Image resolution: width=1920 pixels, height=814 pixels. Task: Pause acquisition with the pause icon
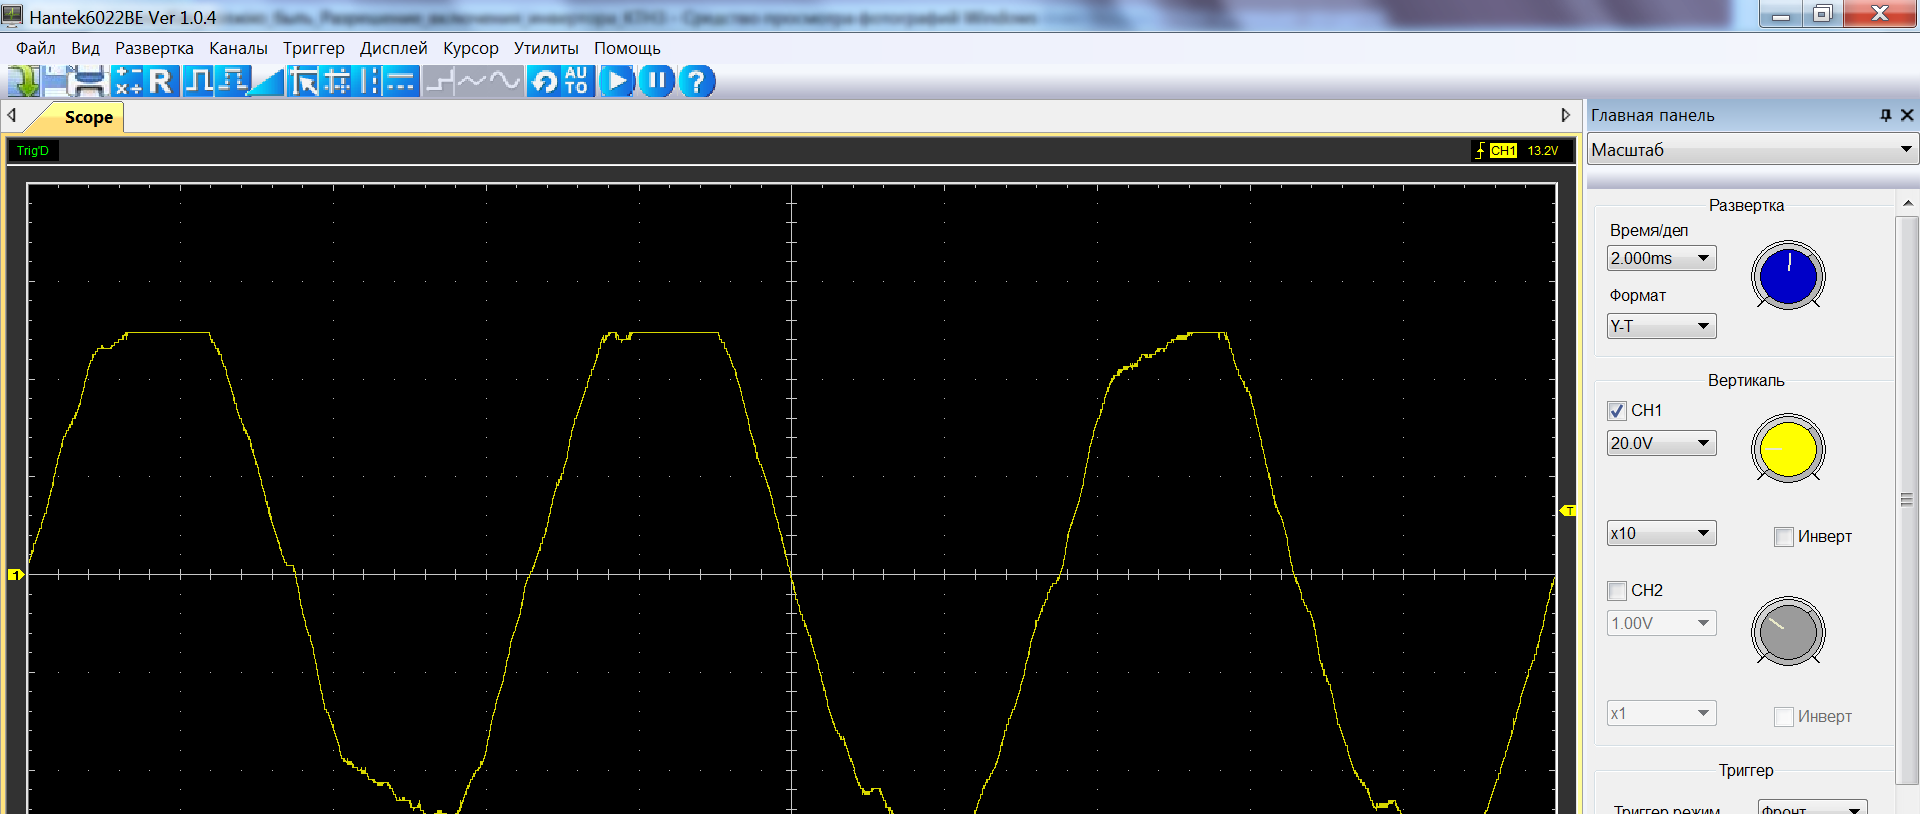click(x=657, y=81)
